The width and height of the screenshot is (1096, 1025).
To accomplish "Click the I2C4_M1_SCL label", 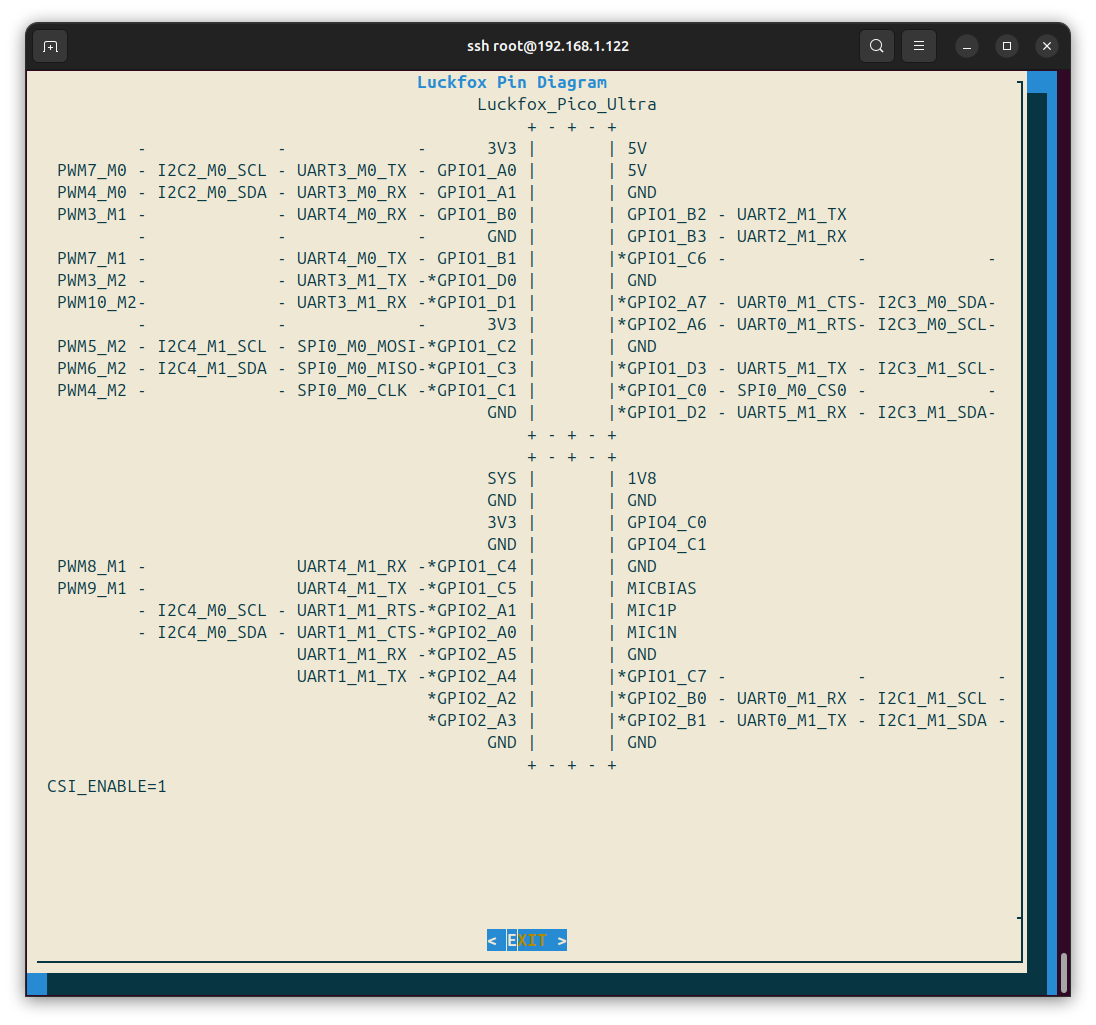I will [212, 347].
